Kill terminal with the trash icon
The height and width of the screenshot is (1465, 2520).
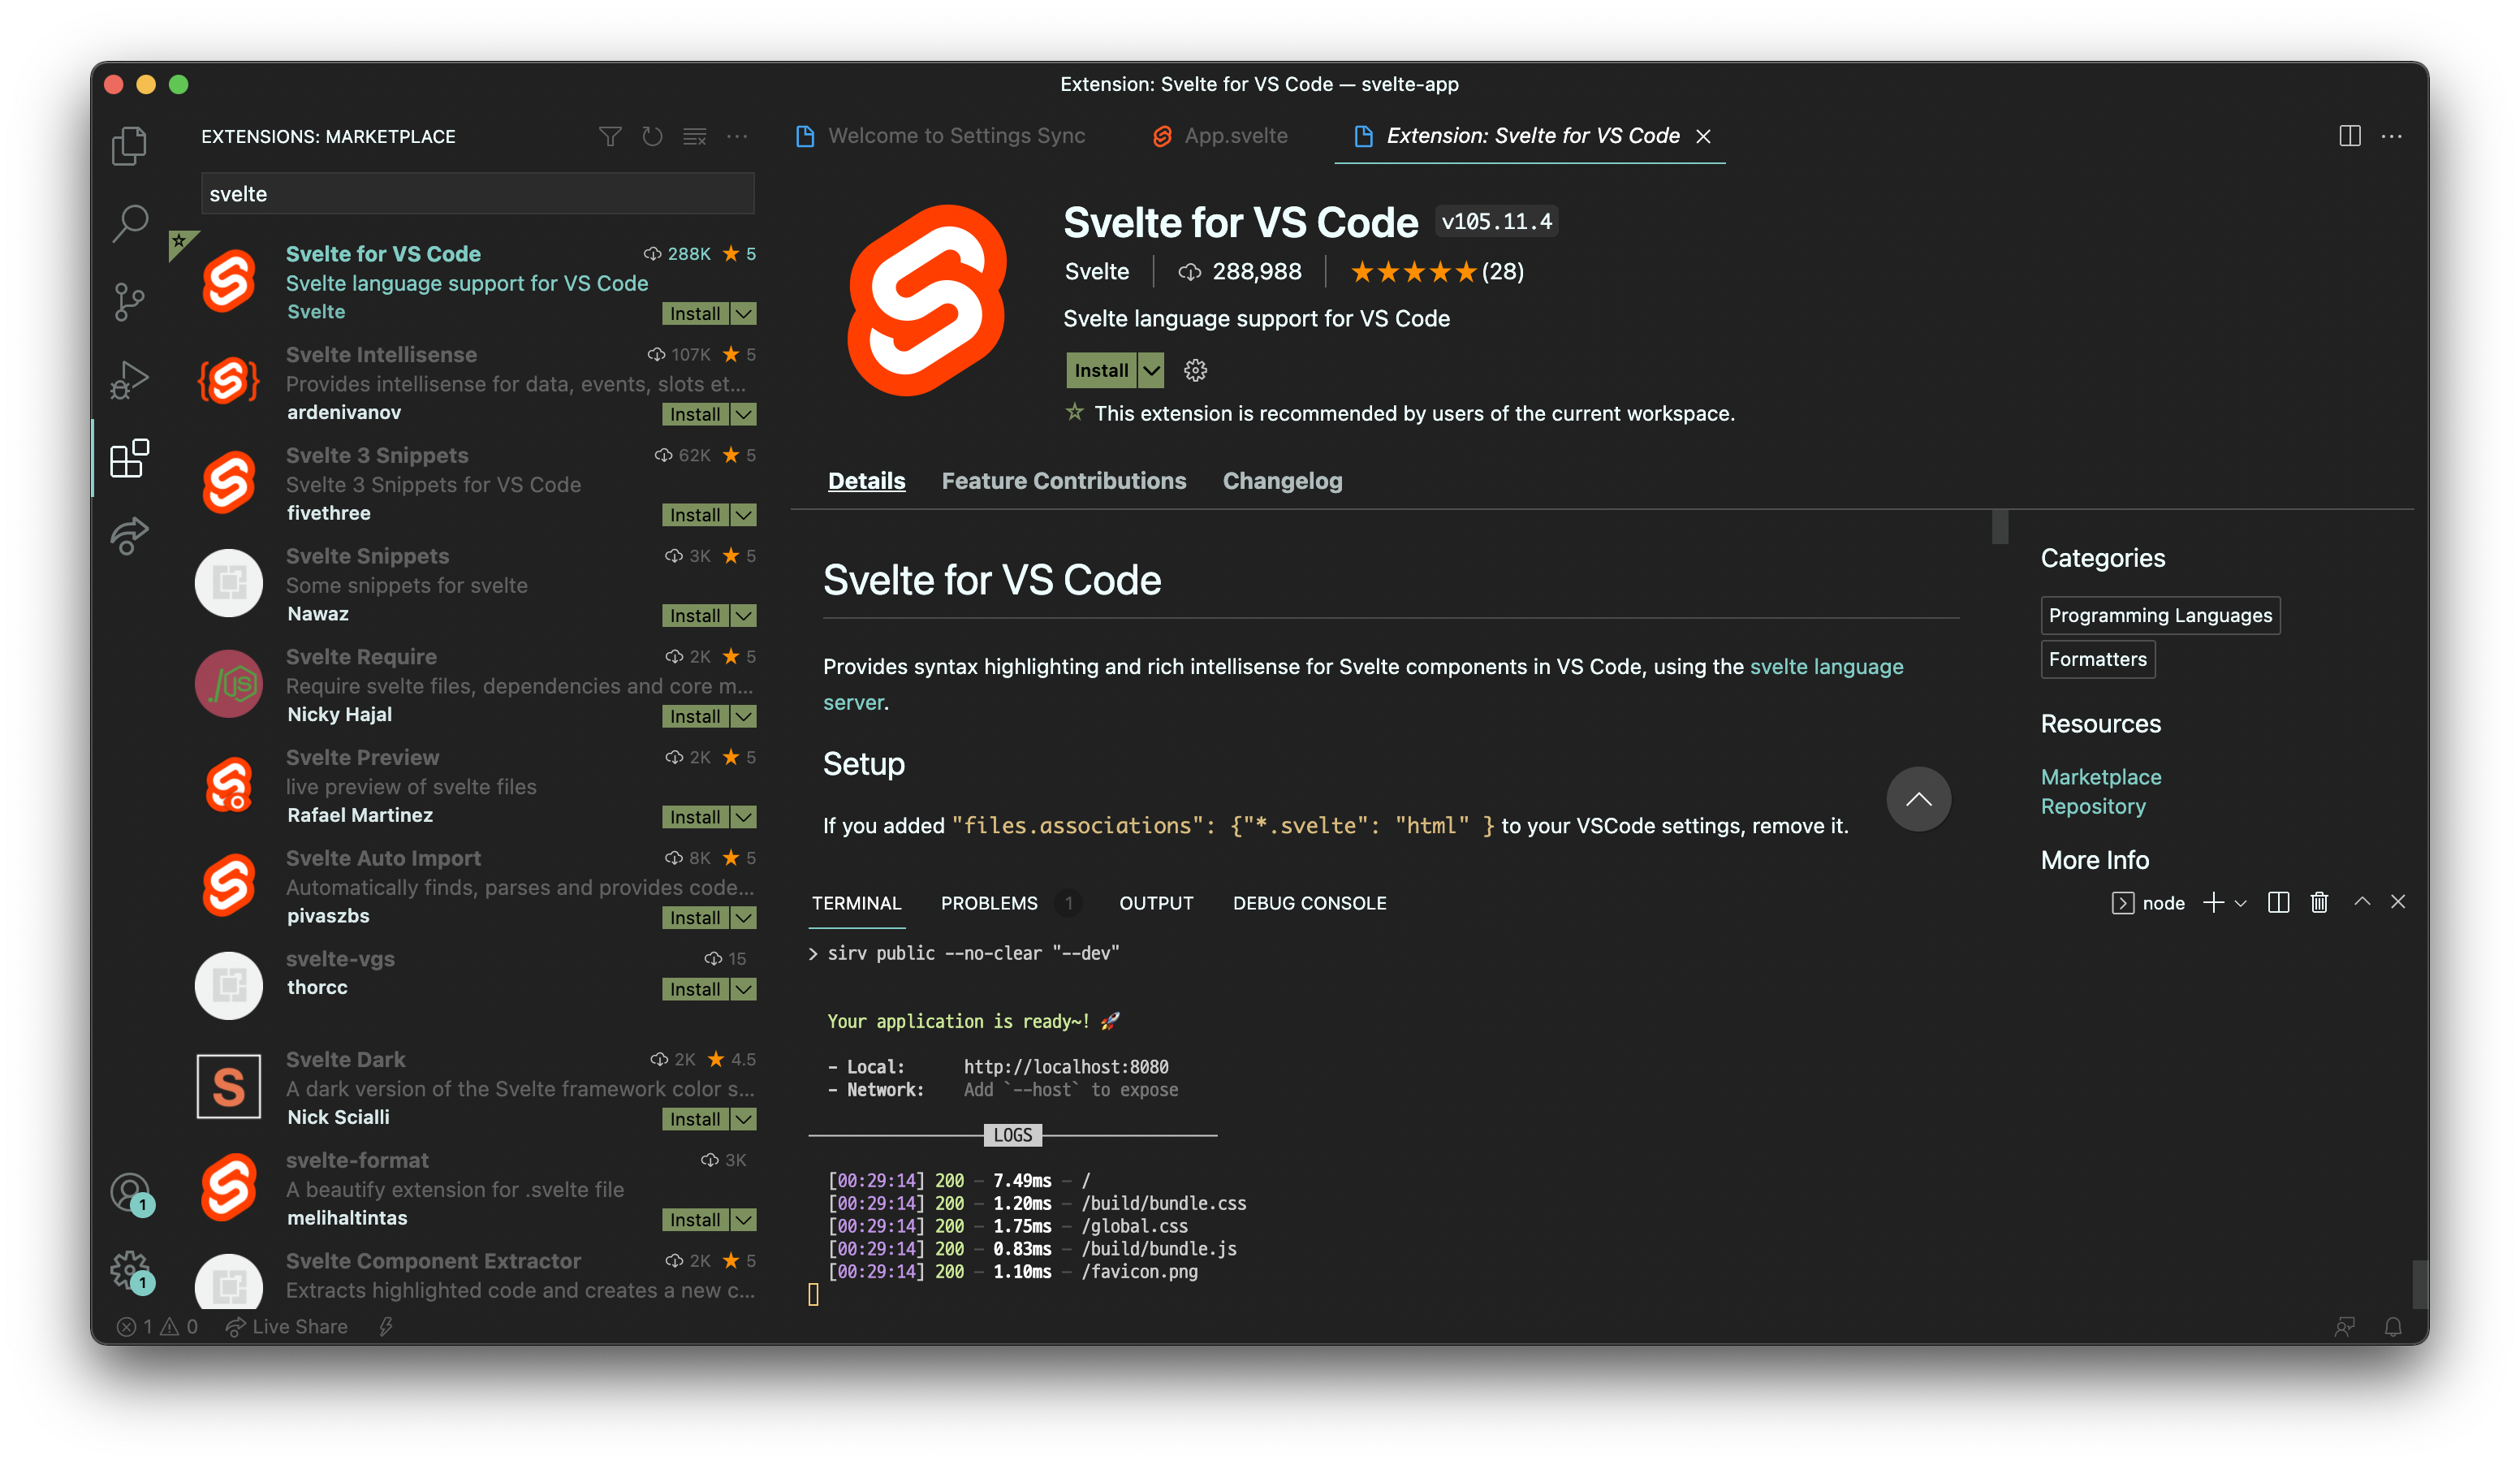(2319, 903)
